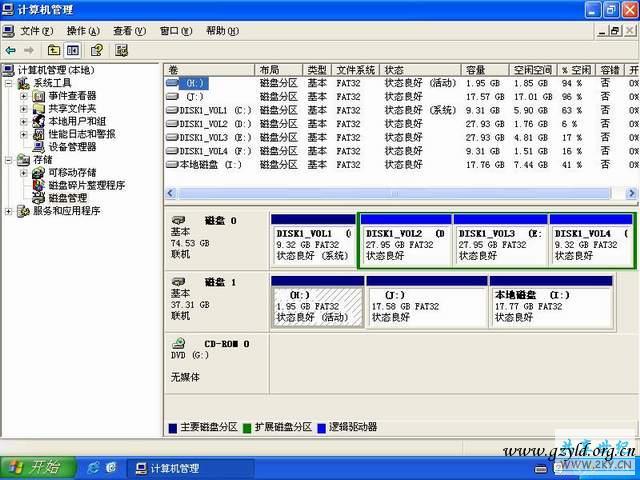Open the 操作(A) menu
This screenshot has height=480, width=640.
click(83, 31)
